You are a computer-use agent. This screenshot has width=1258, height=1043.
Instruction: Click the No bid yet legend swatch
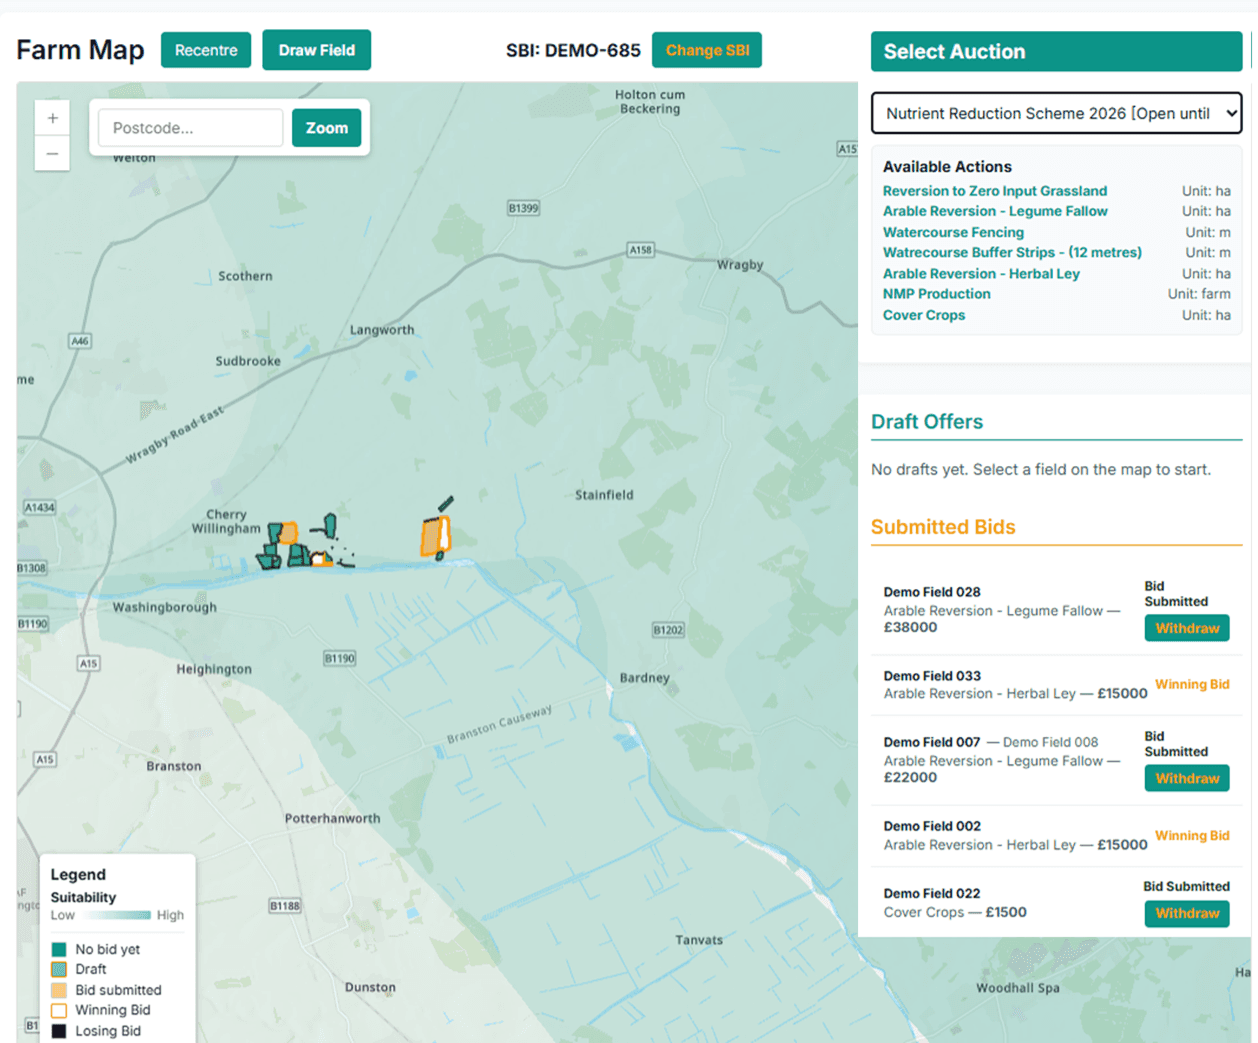click(x=59, y=949)
